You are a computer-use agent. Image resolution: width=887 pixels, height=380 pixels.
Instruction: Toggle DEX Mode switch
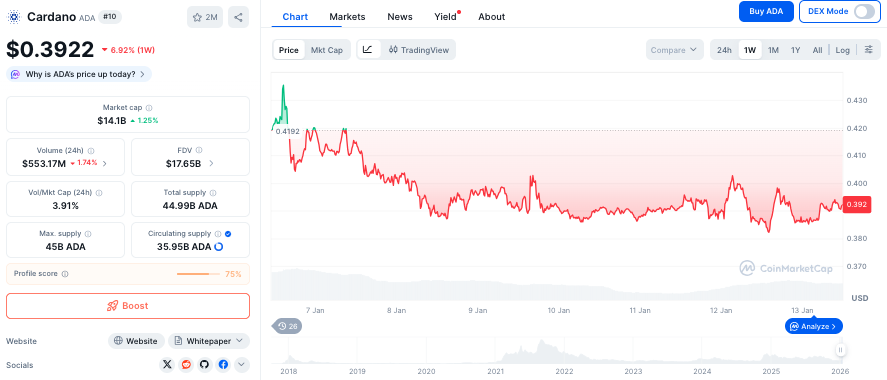point(864,11)
